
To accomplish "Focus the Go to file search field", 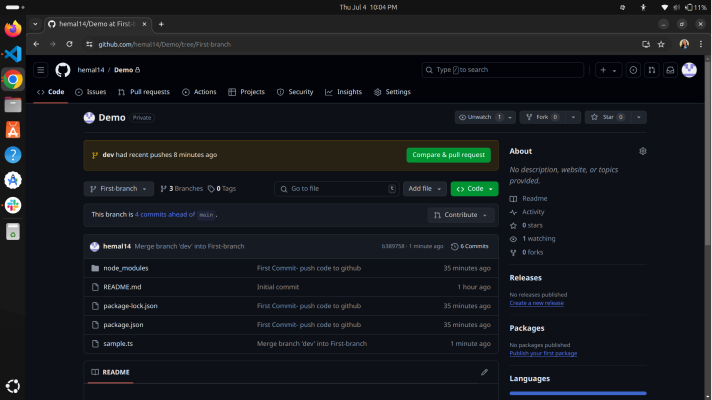I will 336,189.
